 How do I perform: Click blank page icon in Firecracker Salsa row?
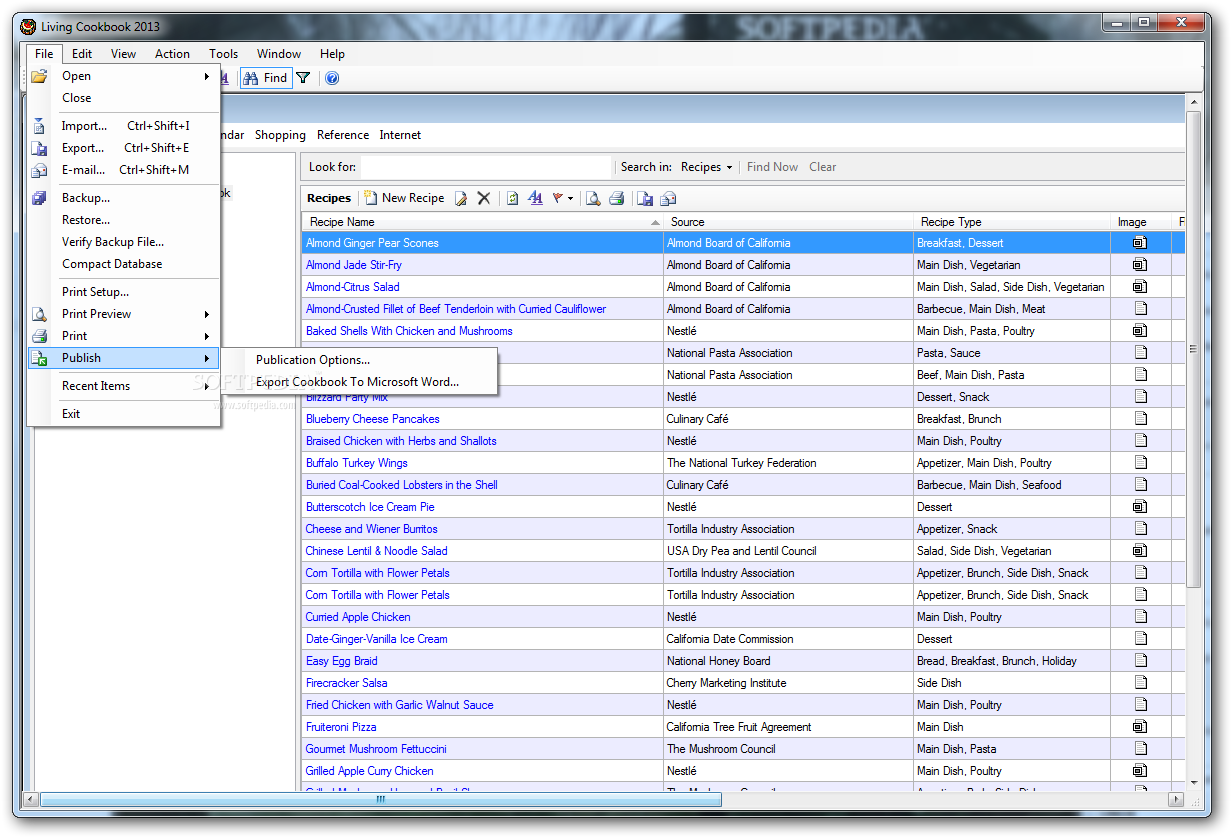click(1140, 683)
